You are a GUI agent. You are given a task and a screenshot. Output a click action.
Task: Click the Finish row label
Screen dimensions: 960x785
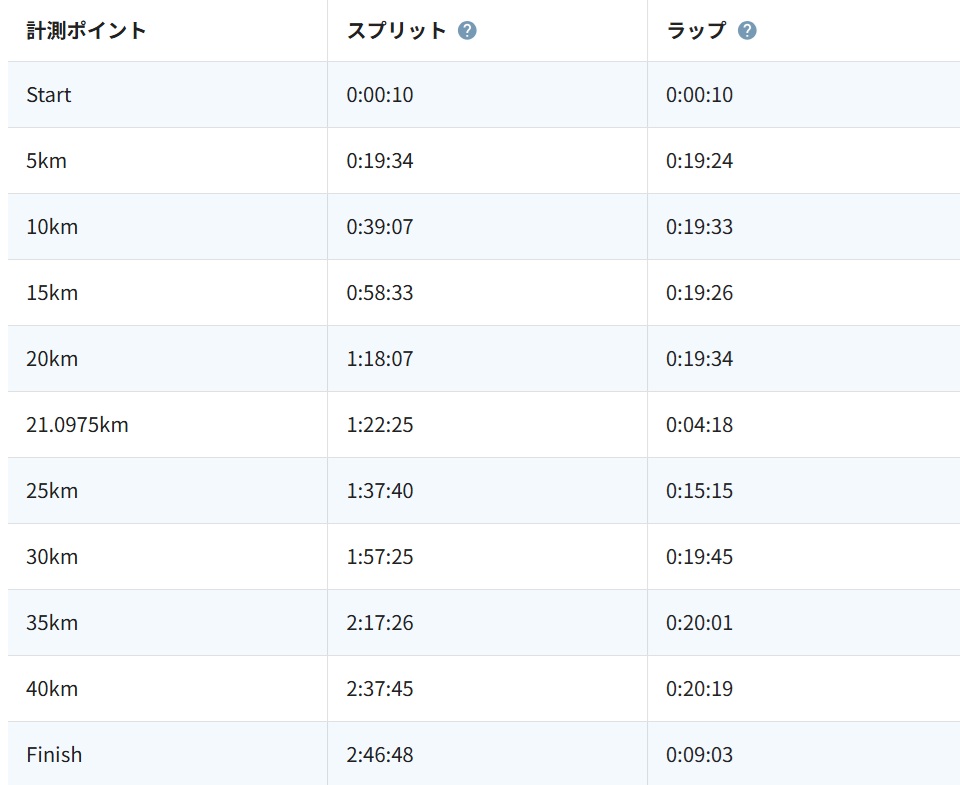point(54,755)
